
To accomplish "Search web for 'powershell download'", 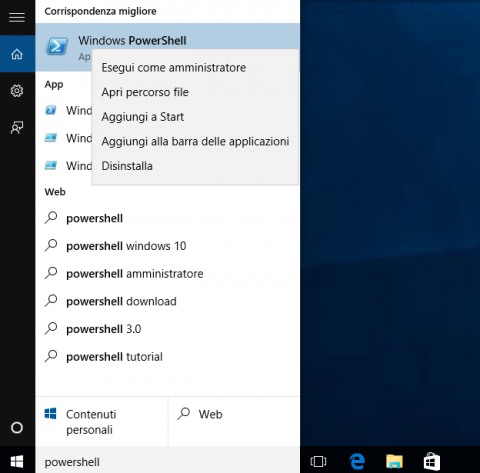I will tap(168, 301).
